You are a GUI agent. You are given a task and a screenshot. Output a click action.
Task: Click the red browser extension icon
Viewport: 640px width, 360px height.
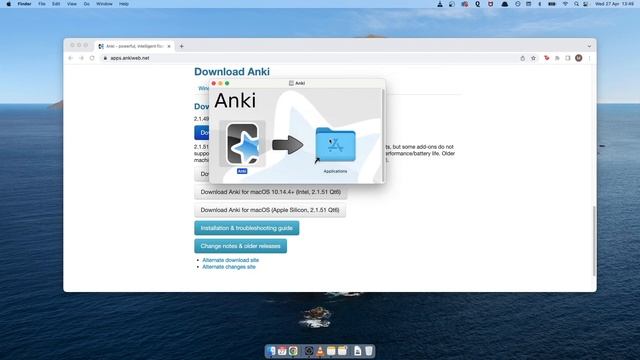[x=547, y=58]
